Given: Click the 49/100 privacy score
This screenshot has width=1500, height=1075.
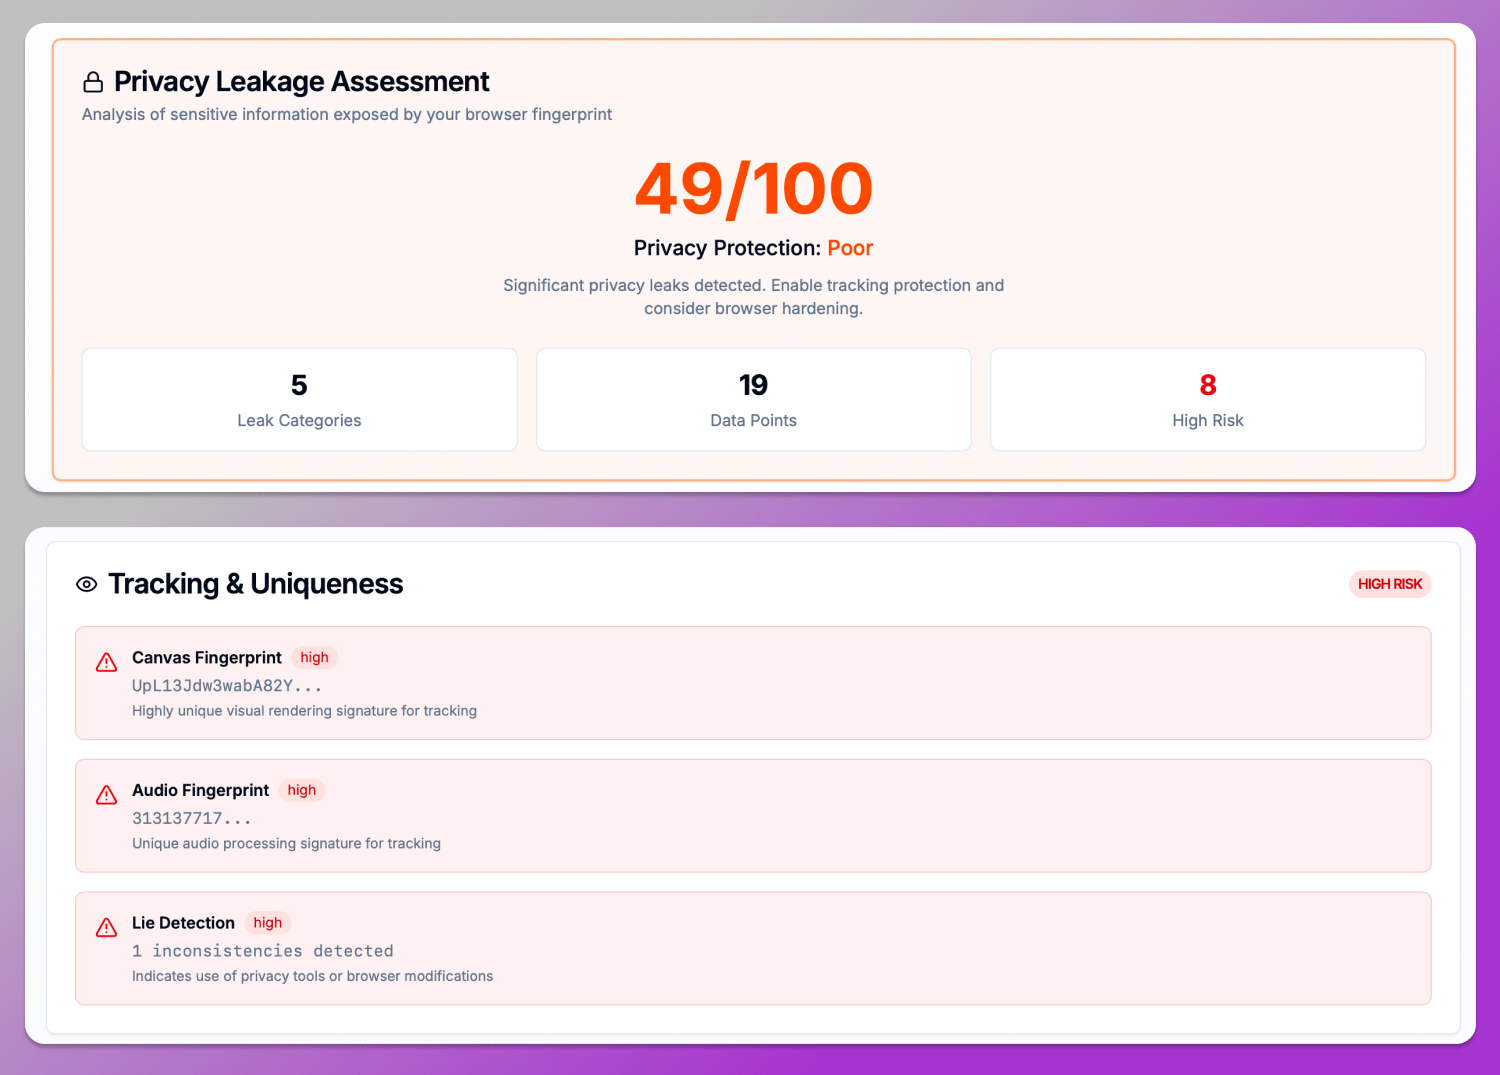Looking at the screenshot, I should (753, 189).
